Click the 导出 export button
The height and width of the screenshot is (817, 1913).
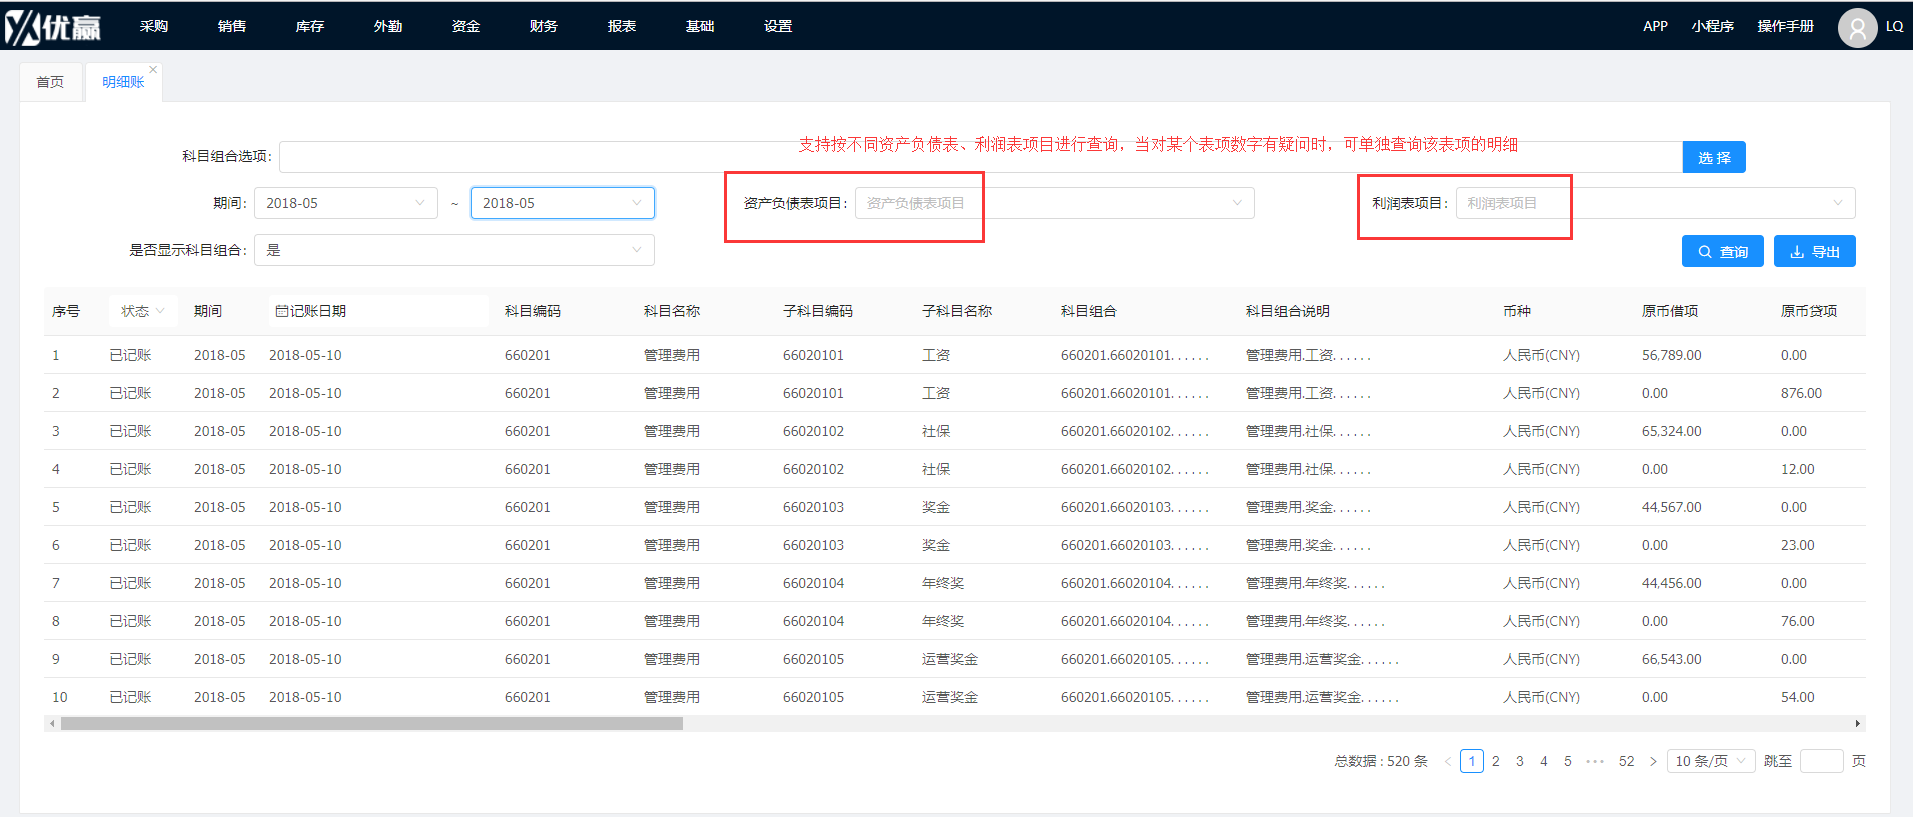point(1815,251)
